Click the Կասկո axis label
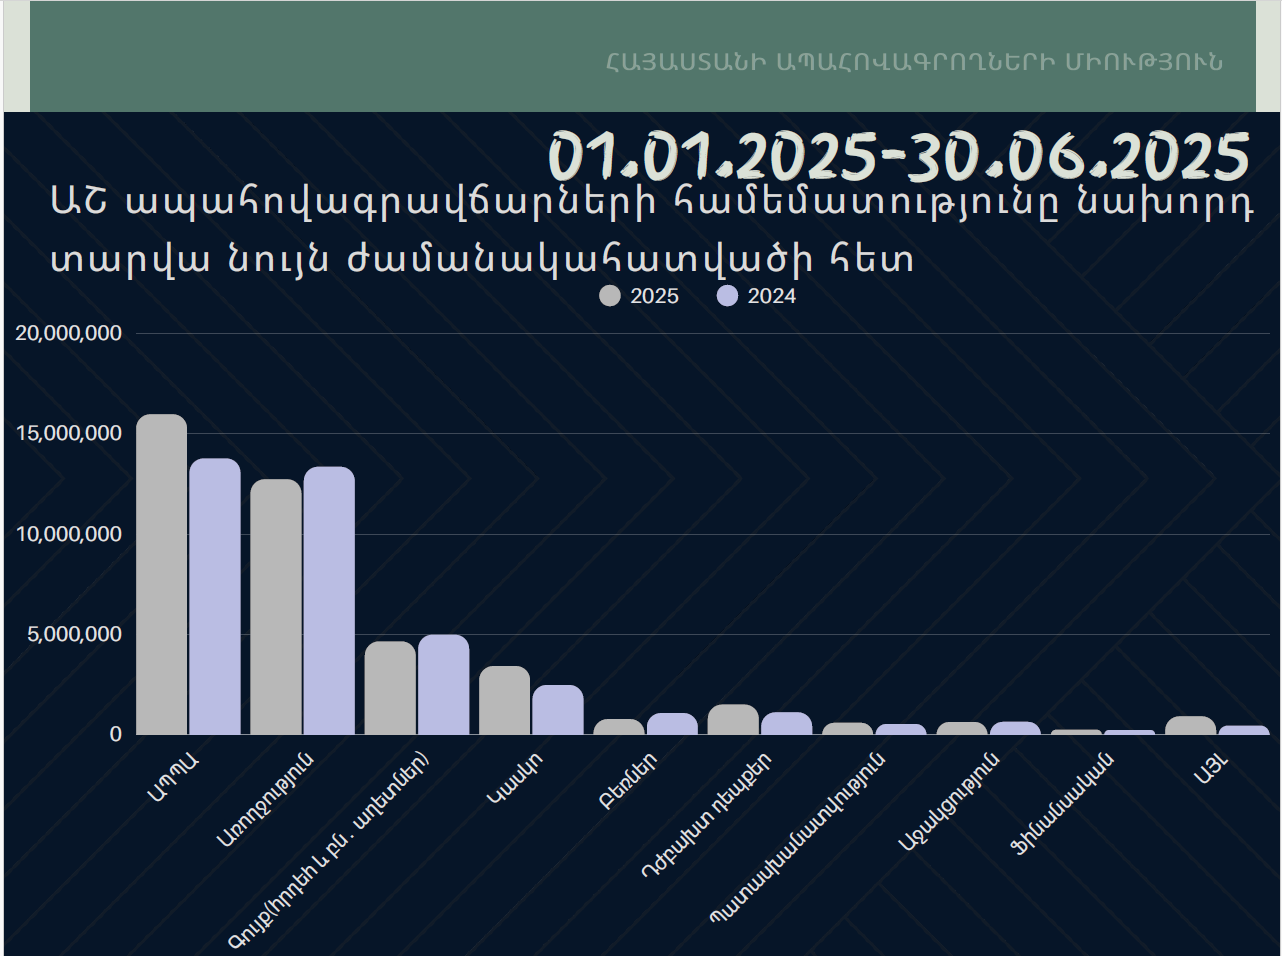 515,779
